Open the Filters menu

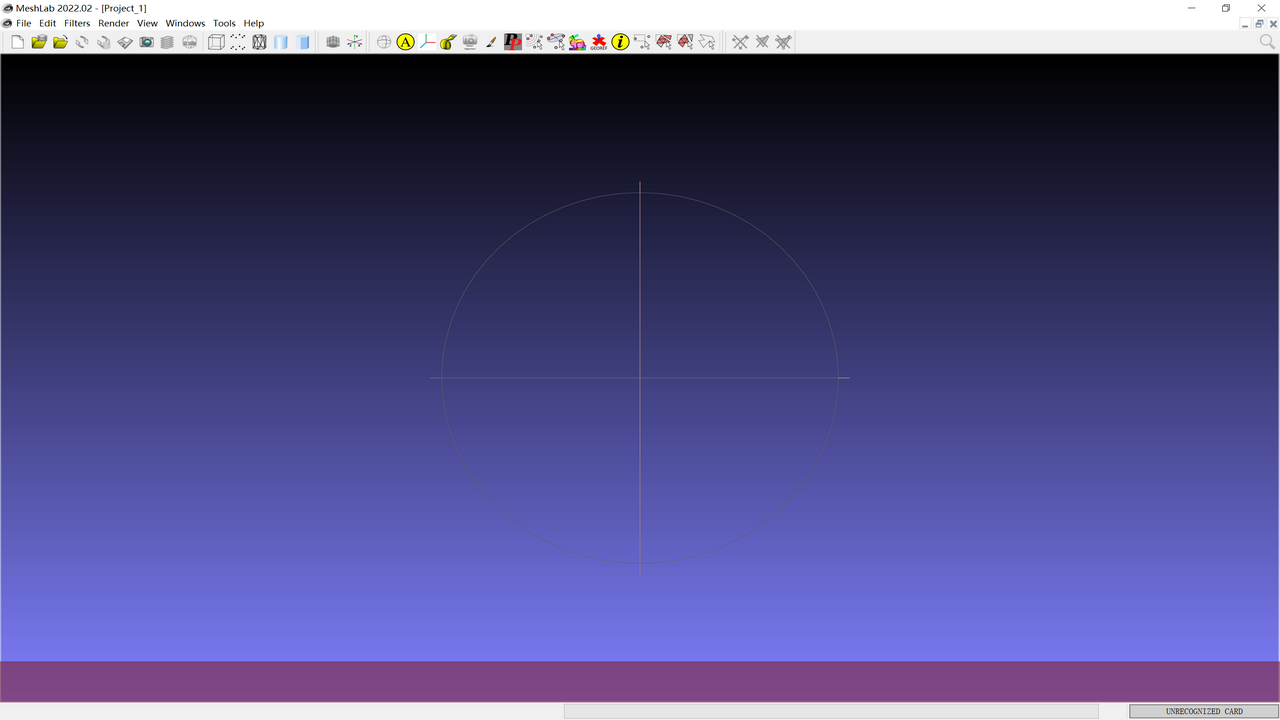click(77, 23)
